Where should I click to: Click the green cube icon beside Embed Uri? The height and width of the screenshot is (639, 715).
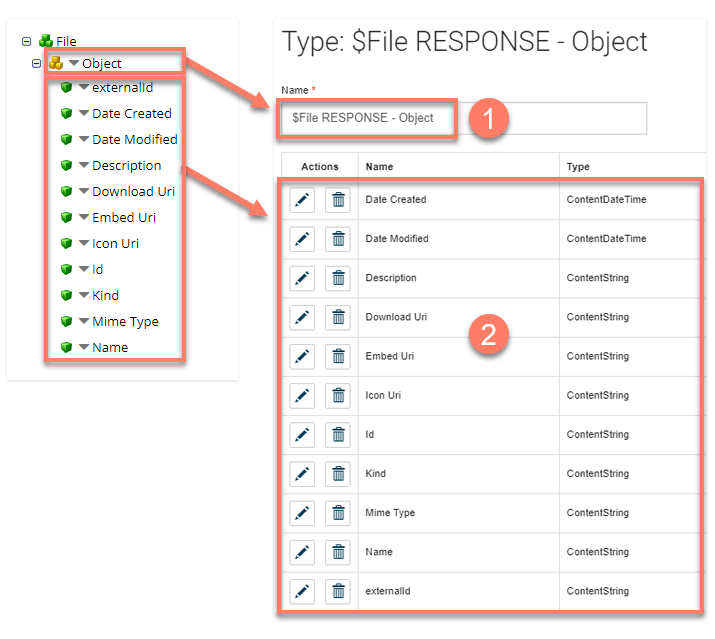pyautogui.click(x=67, y=218)
